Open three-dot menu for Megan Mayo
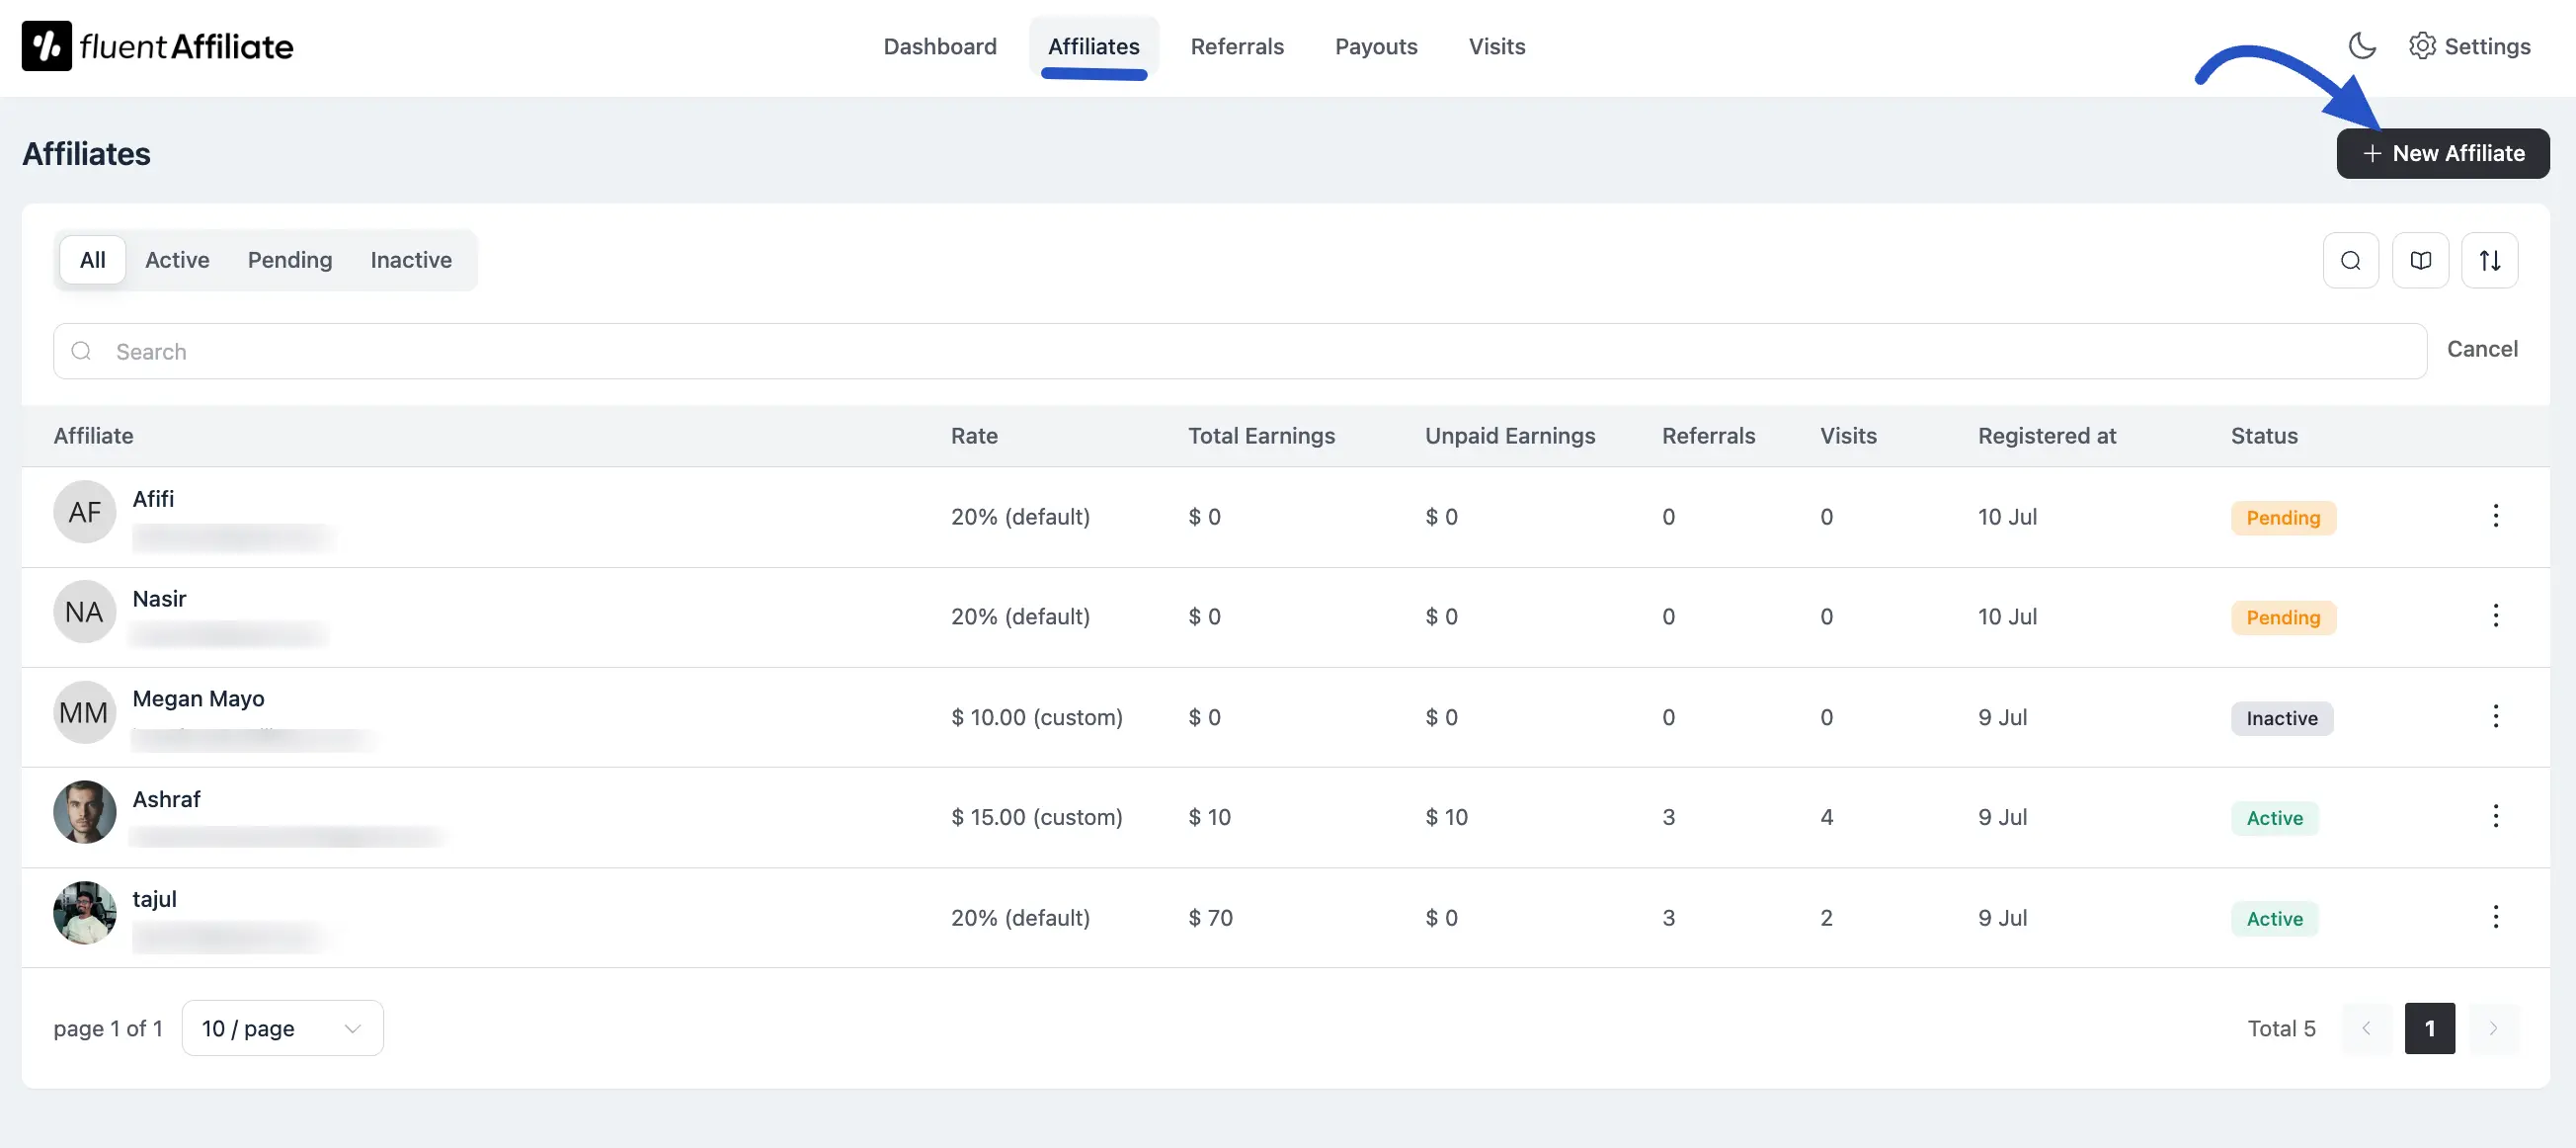2576x1148 pixels. point(2495,716)
